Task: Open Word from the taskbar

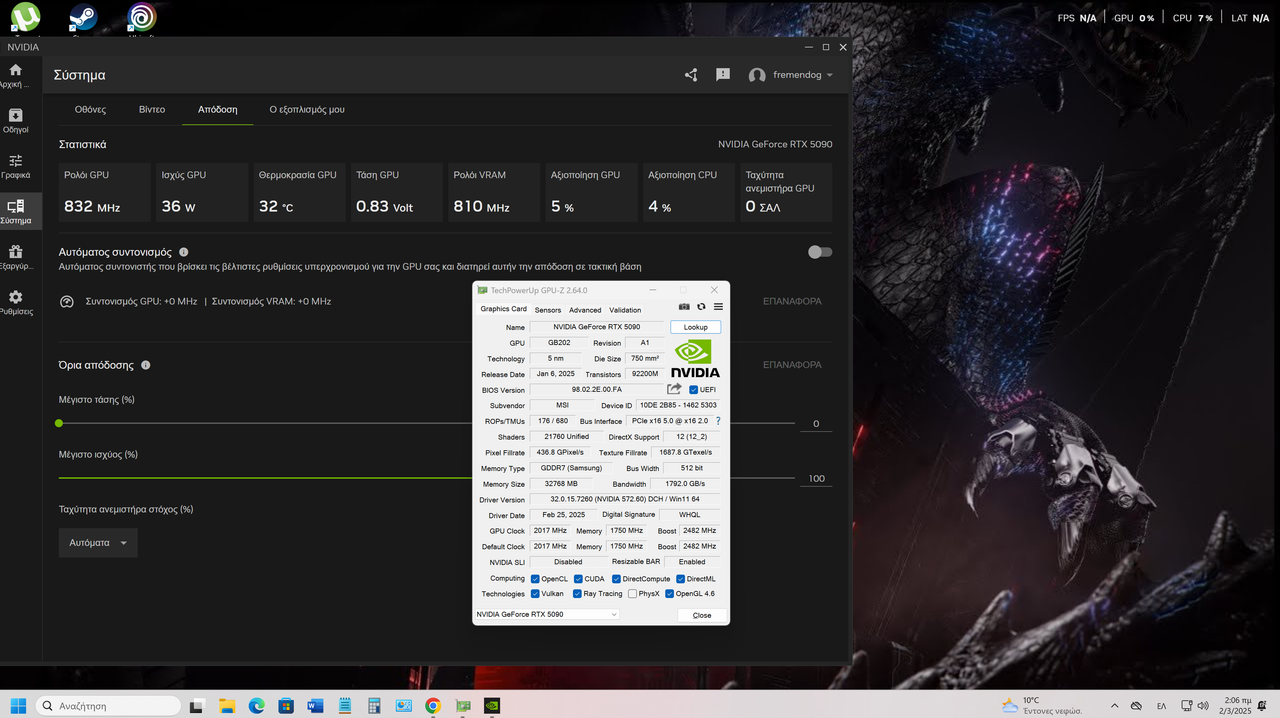Action: 315,705
